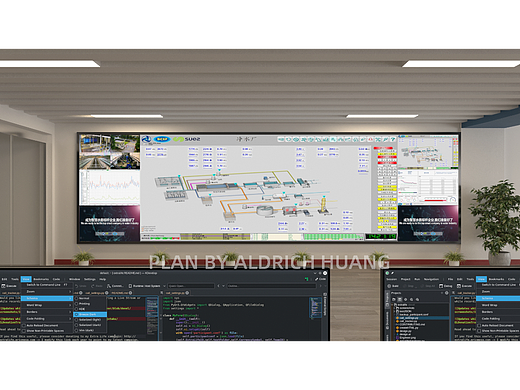Open the Project menu on right monitor
520x390 pixels.
tap(405, 279)
